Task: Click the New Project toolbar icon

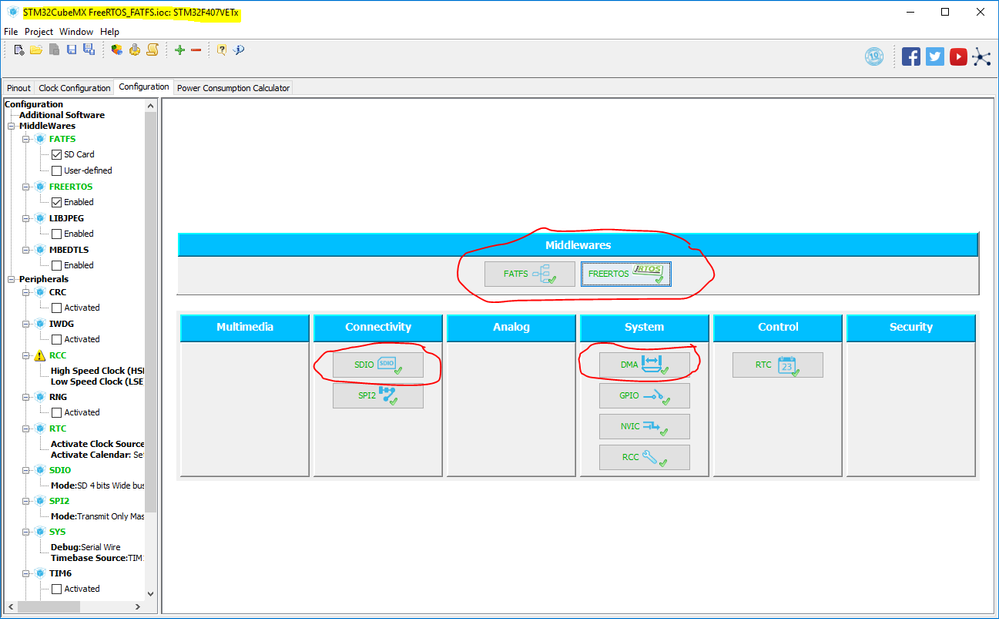Action: (18, 50)
